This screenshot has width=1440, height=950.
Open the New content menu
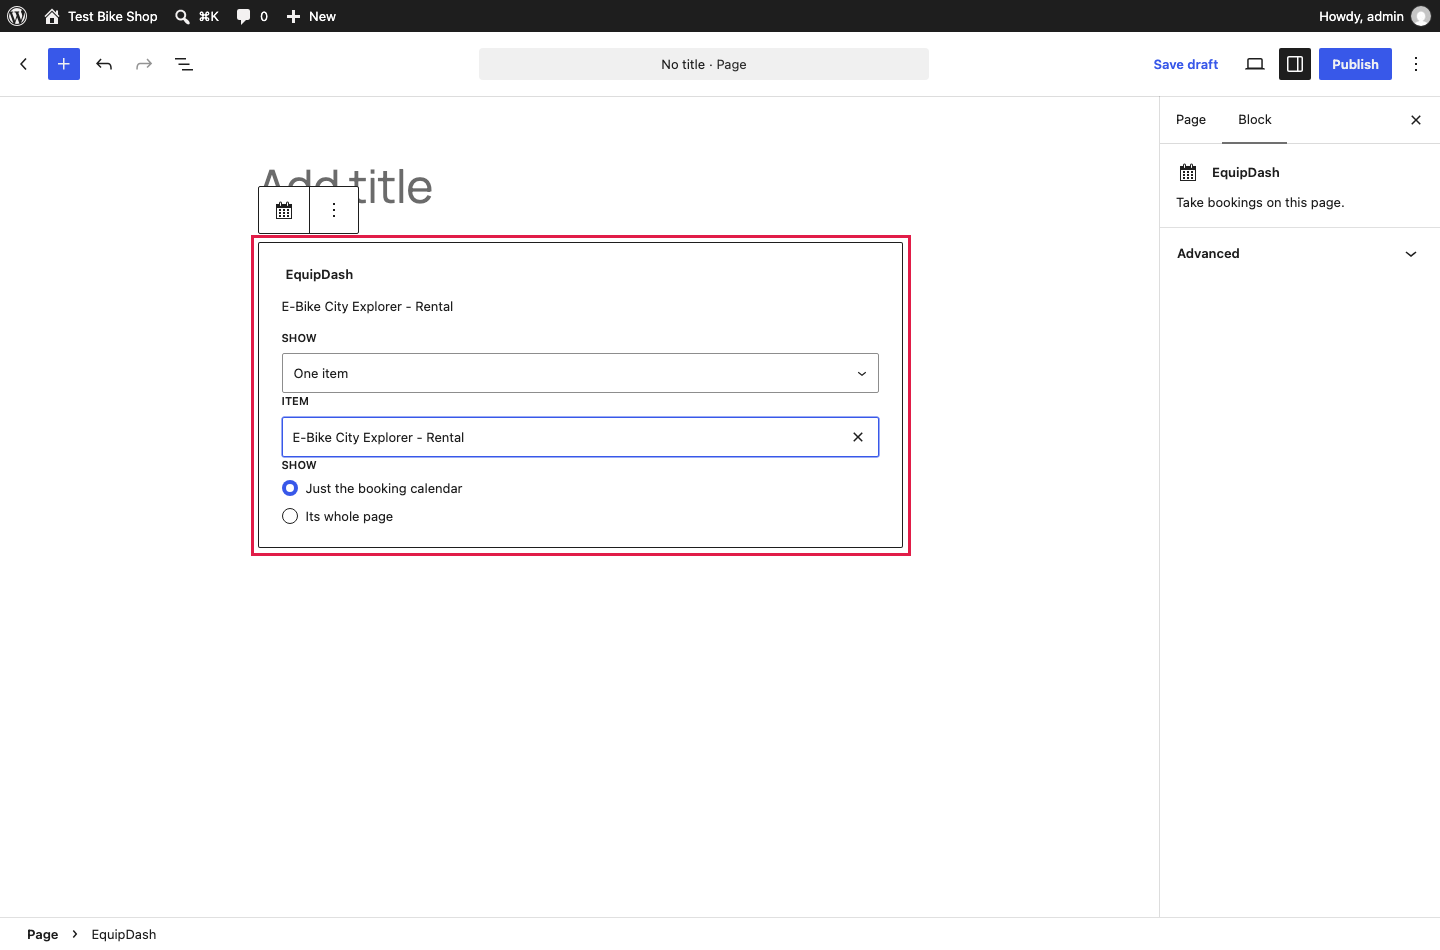(311, 16)
